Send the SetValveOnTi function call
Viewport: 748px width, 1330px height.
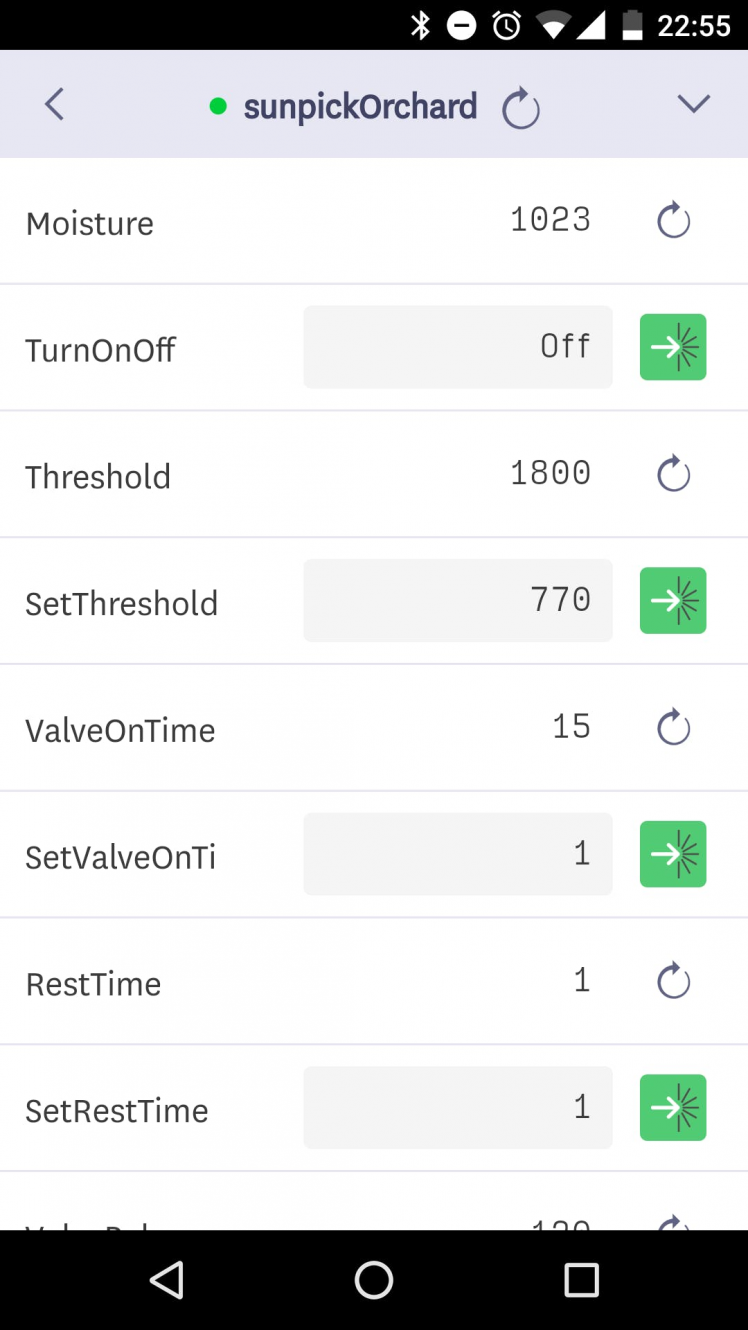[x=673, y=854]
